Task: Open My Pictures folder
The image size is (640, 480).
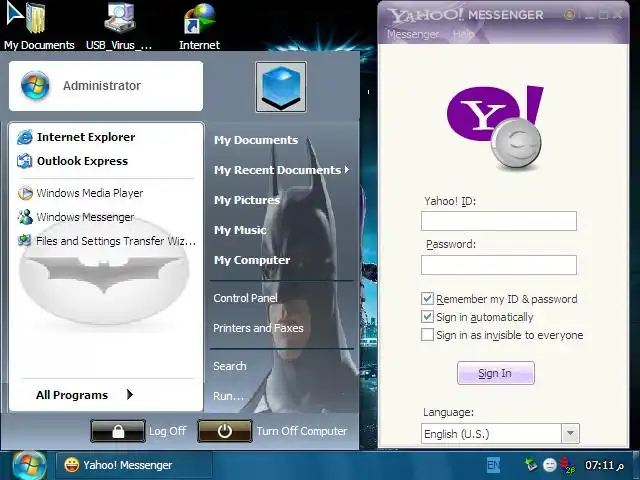Action: coord(247,200)
